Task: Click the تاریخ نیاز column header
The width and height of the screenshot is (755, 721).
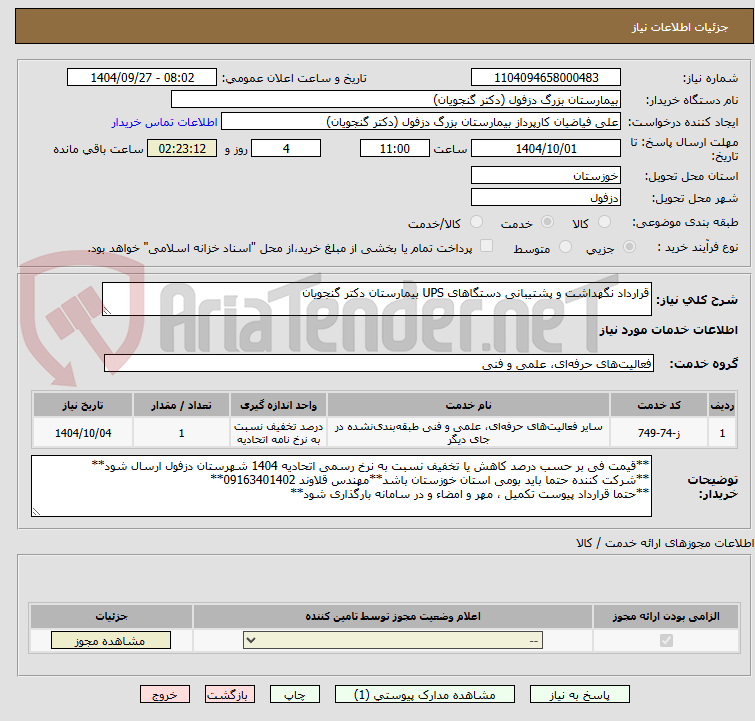Action: [x=83, y=405]
